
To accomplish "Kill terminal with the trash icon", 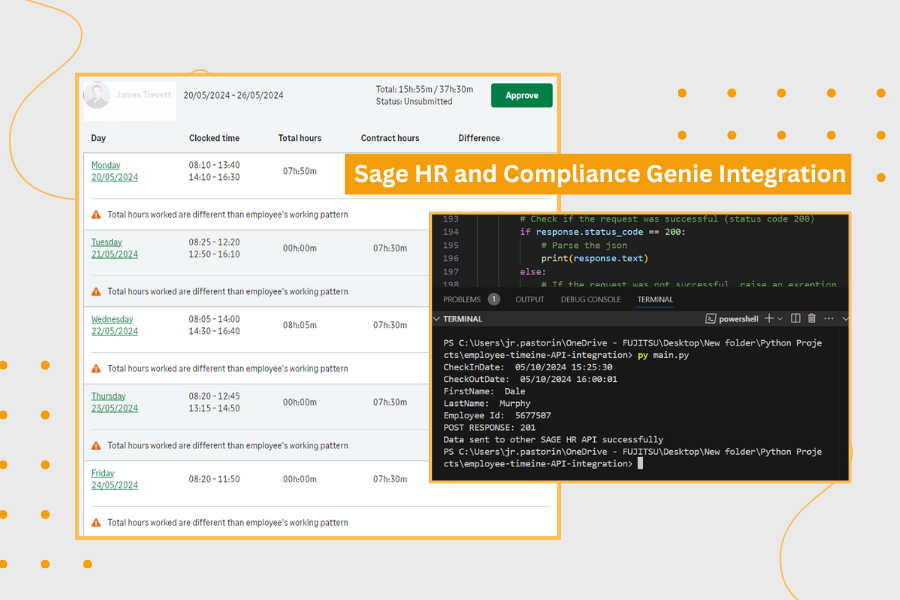I will coord(812,318).
